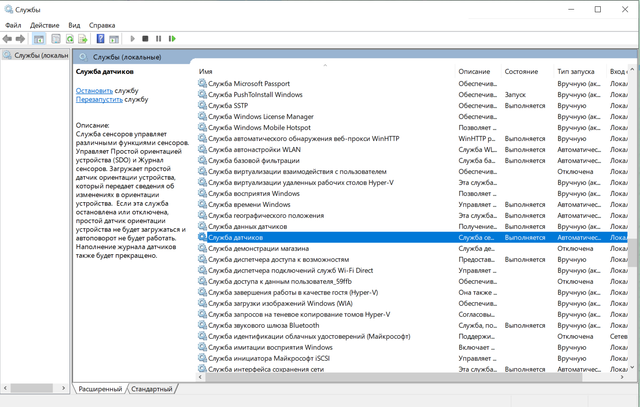Open the Файл menu
Image resolution: width=640 pixels, height=407 pixels.
tap(13, 25)
